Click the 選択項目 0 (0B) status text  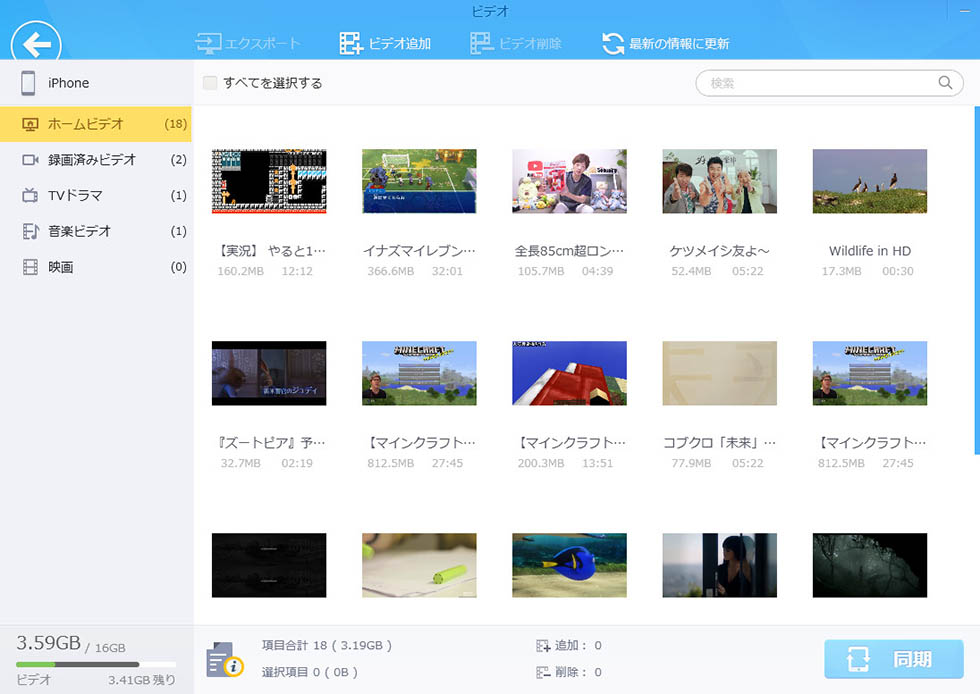(x=310, y=672)
